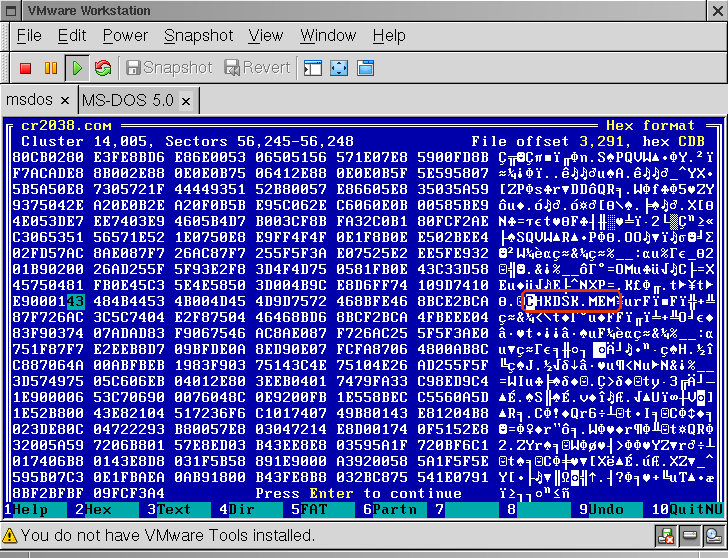Screen dimensions: 728x558
Task: Open the Power menu
Action: [125, 35]
